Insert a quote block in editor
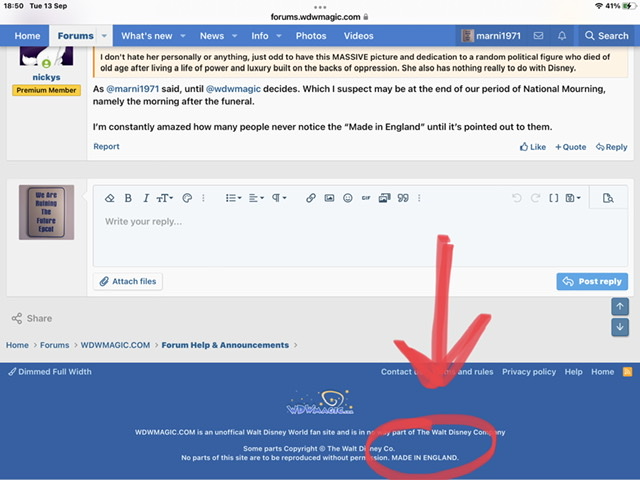 coord(403,198)
